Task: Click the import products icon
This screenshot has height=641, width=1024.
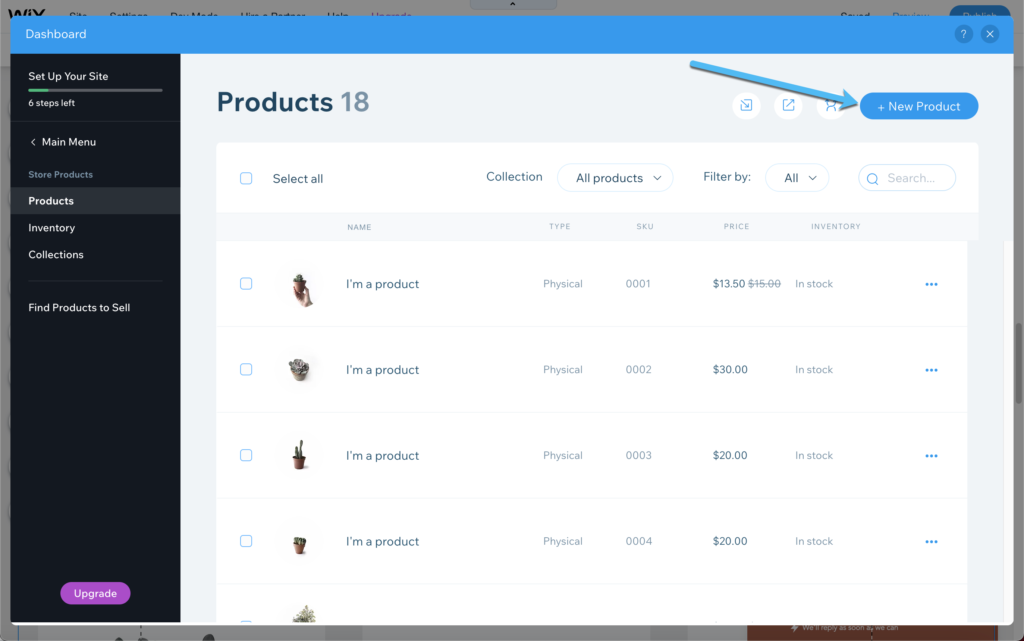Action: [x=746, y=105]
